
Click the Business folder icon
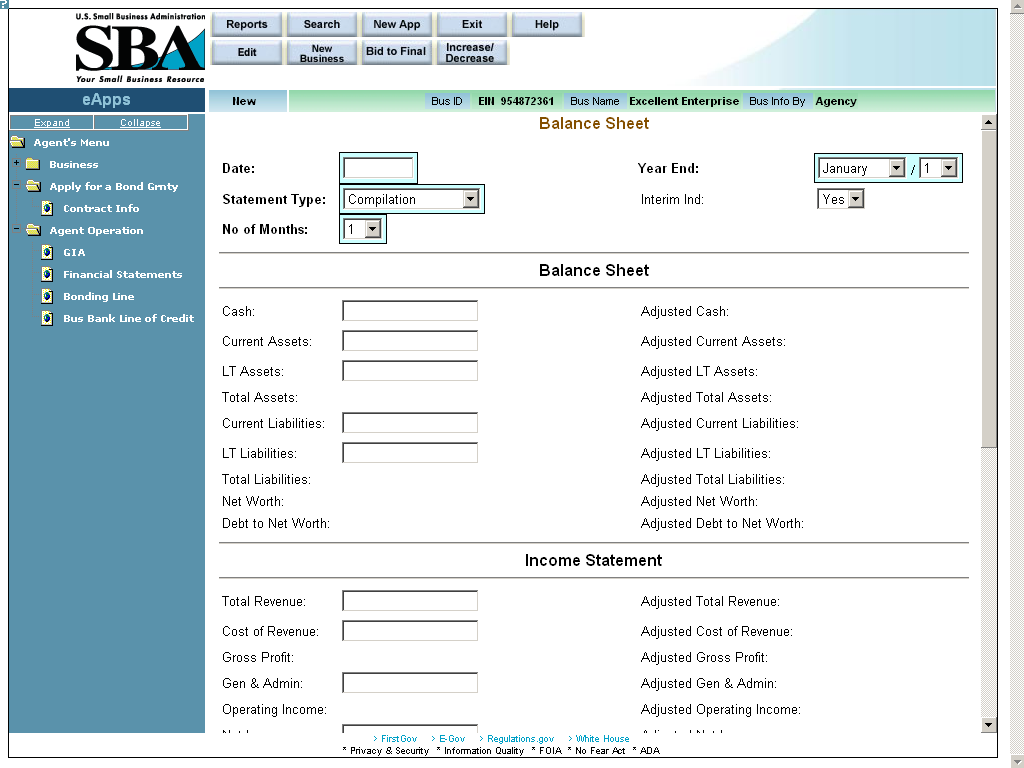32,165
